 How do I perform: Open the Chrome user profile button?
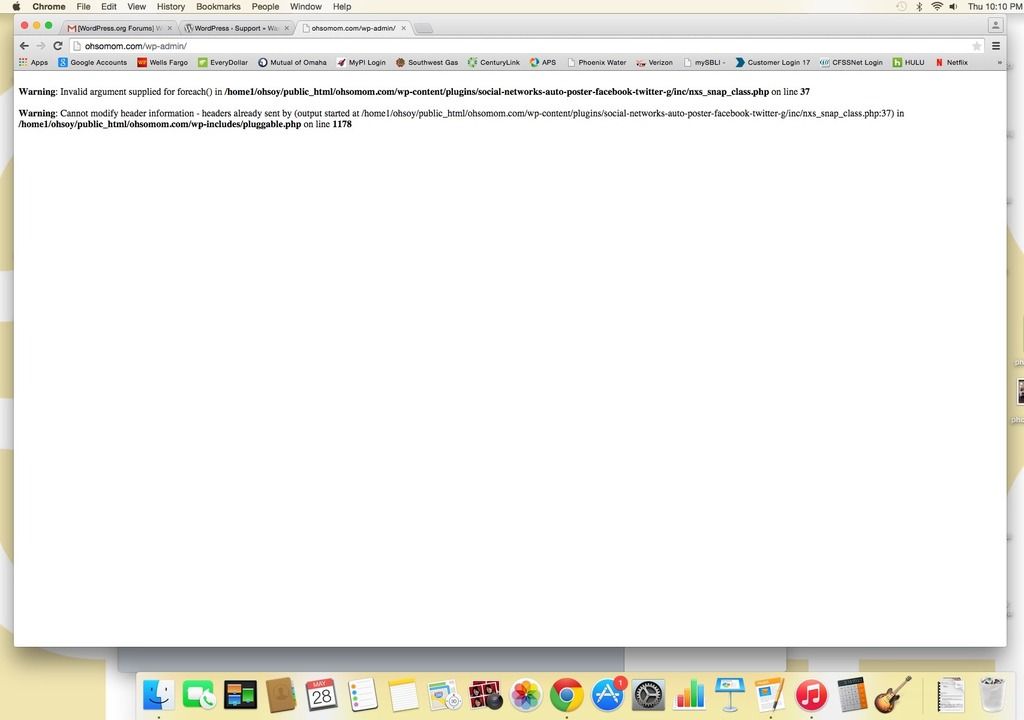tap(995, 26)
